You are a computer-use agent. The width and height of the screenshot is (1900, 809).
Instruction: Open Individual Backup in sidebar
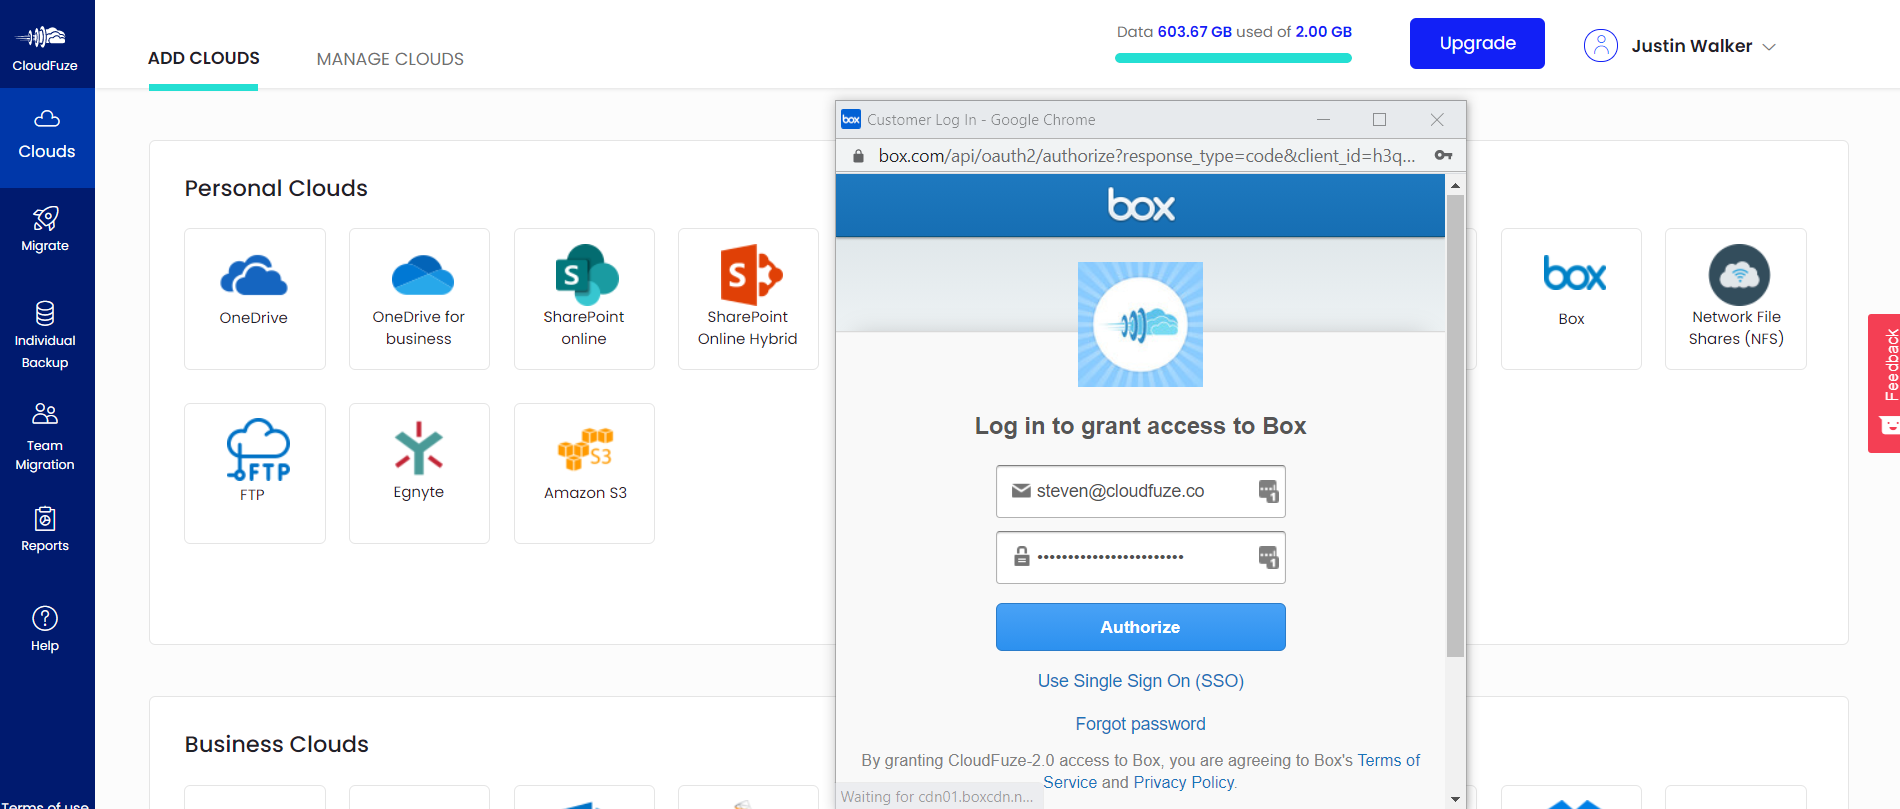45,336
